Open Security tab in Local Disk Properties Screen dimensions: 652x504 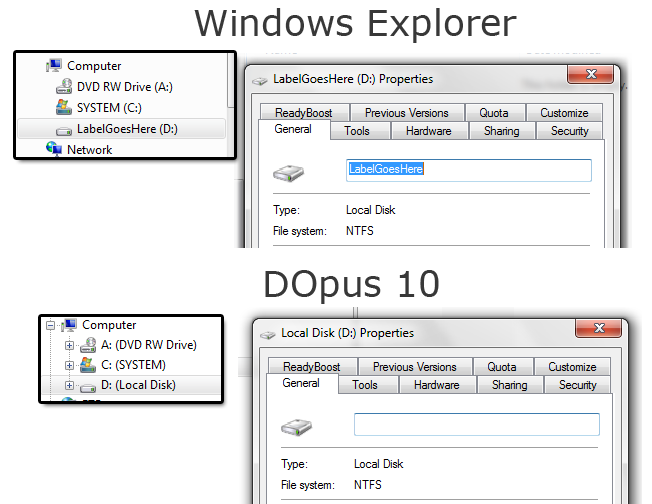(577, 385)
